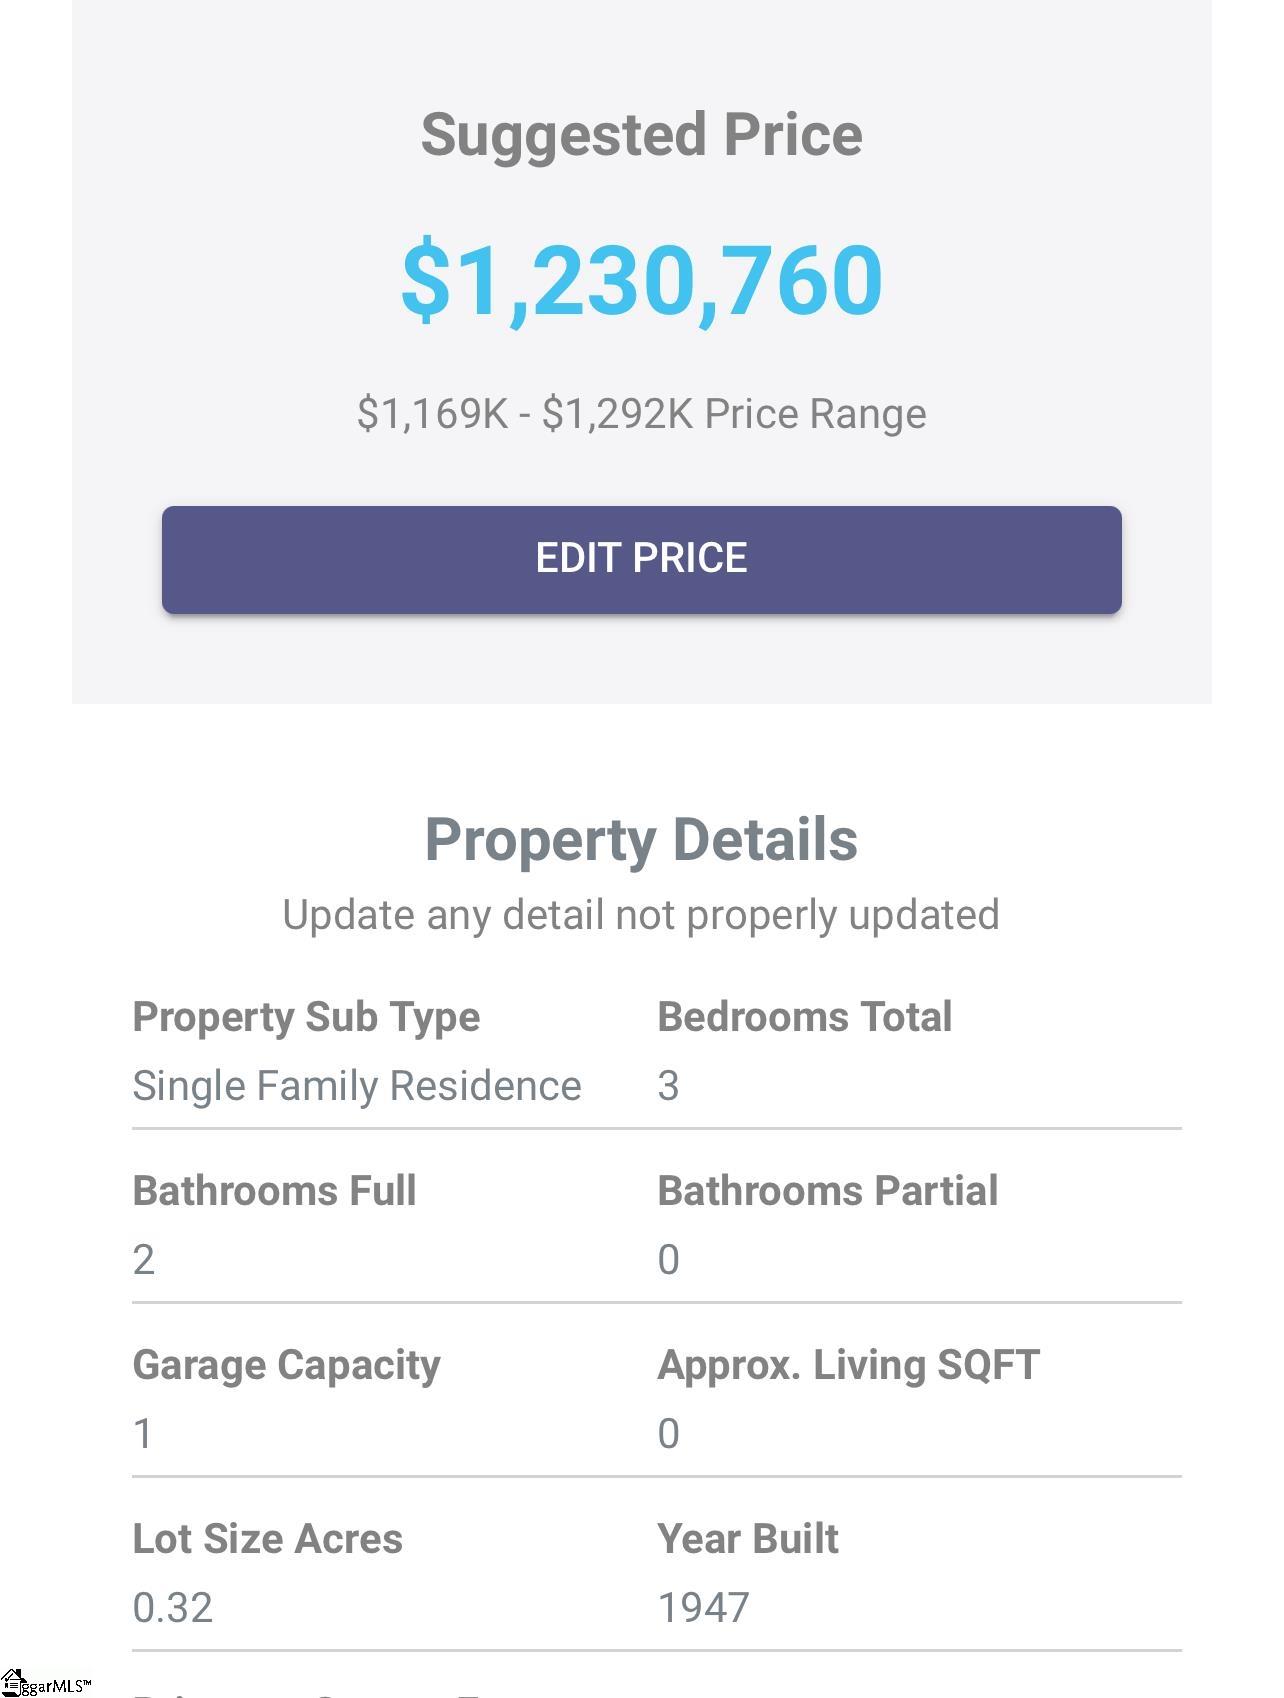Edit Lot Size Acres value 0.32
Image resolution: width=1284 pixels, height=1698 pixels.
pyautogui.click(x=173, y=1608)
